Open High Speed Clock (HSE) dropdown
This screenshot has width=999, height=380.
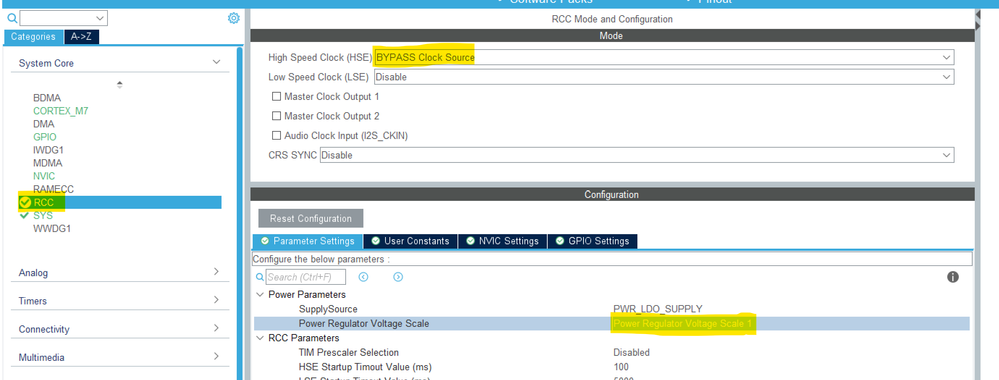(664, 57)
